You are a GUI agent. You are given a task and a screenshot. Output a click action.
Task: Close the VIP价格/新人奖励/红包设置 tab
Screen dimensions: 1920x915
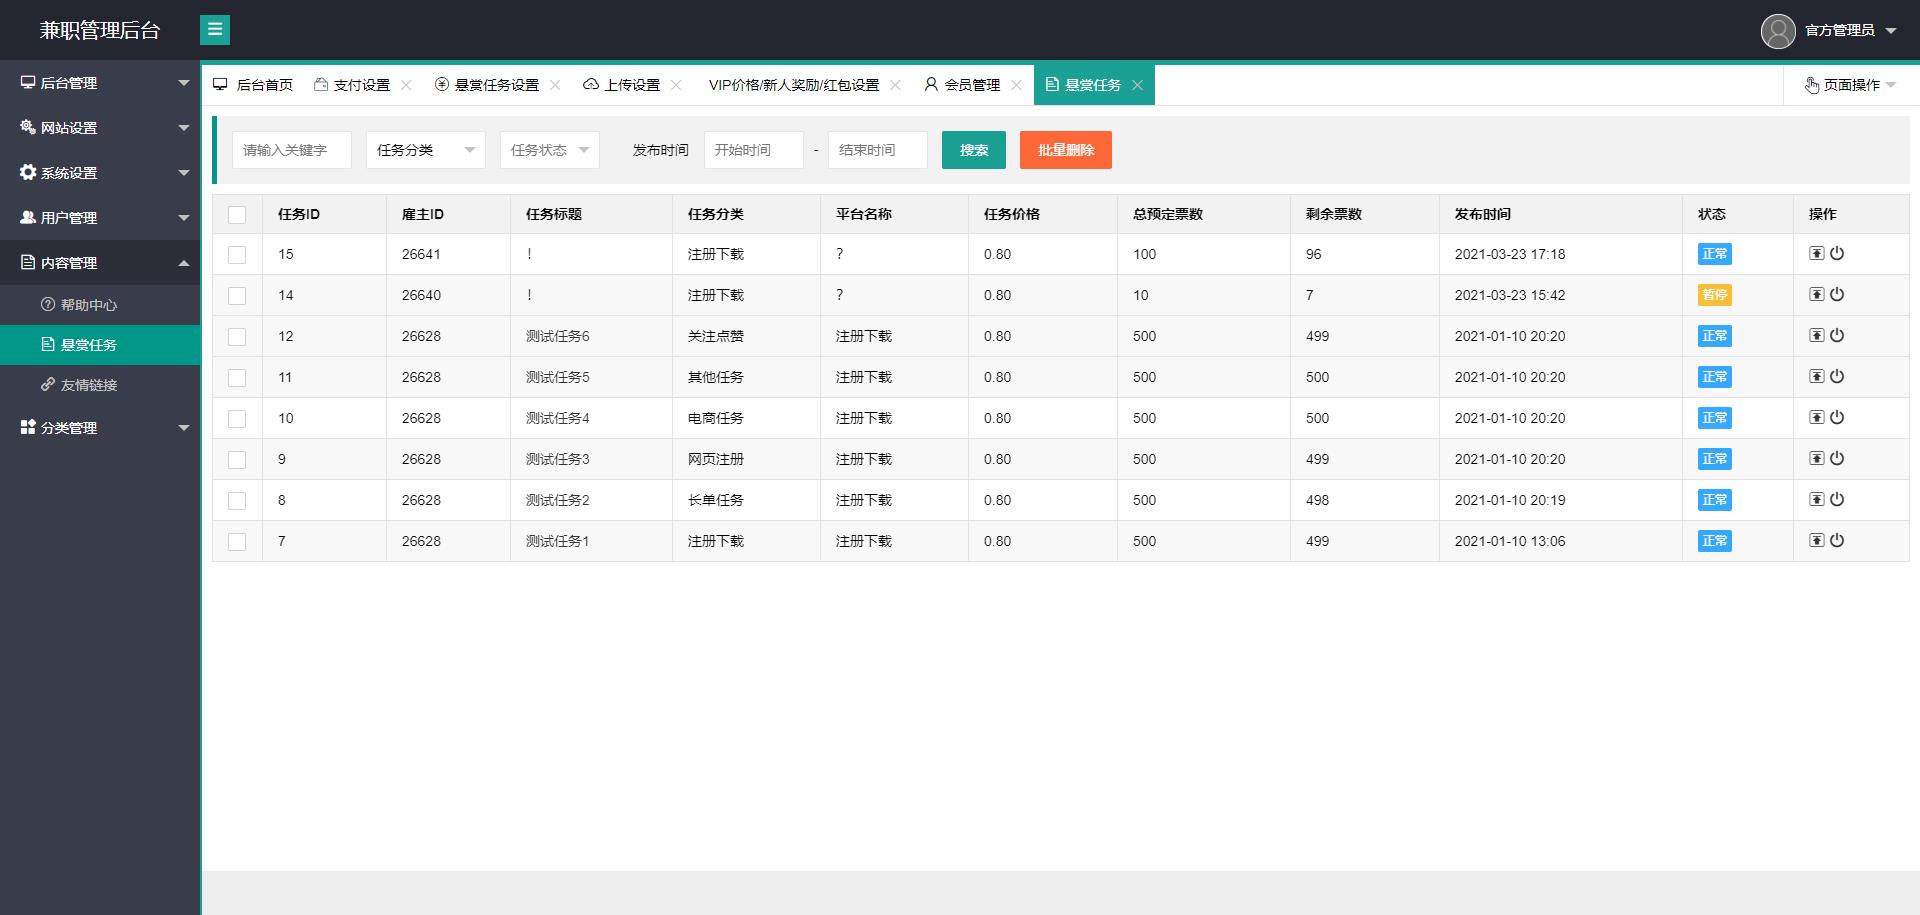click(895, 85)
